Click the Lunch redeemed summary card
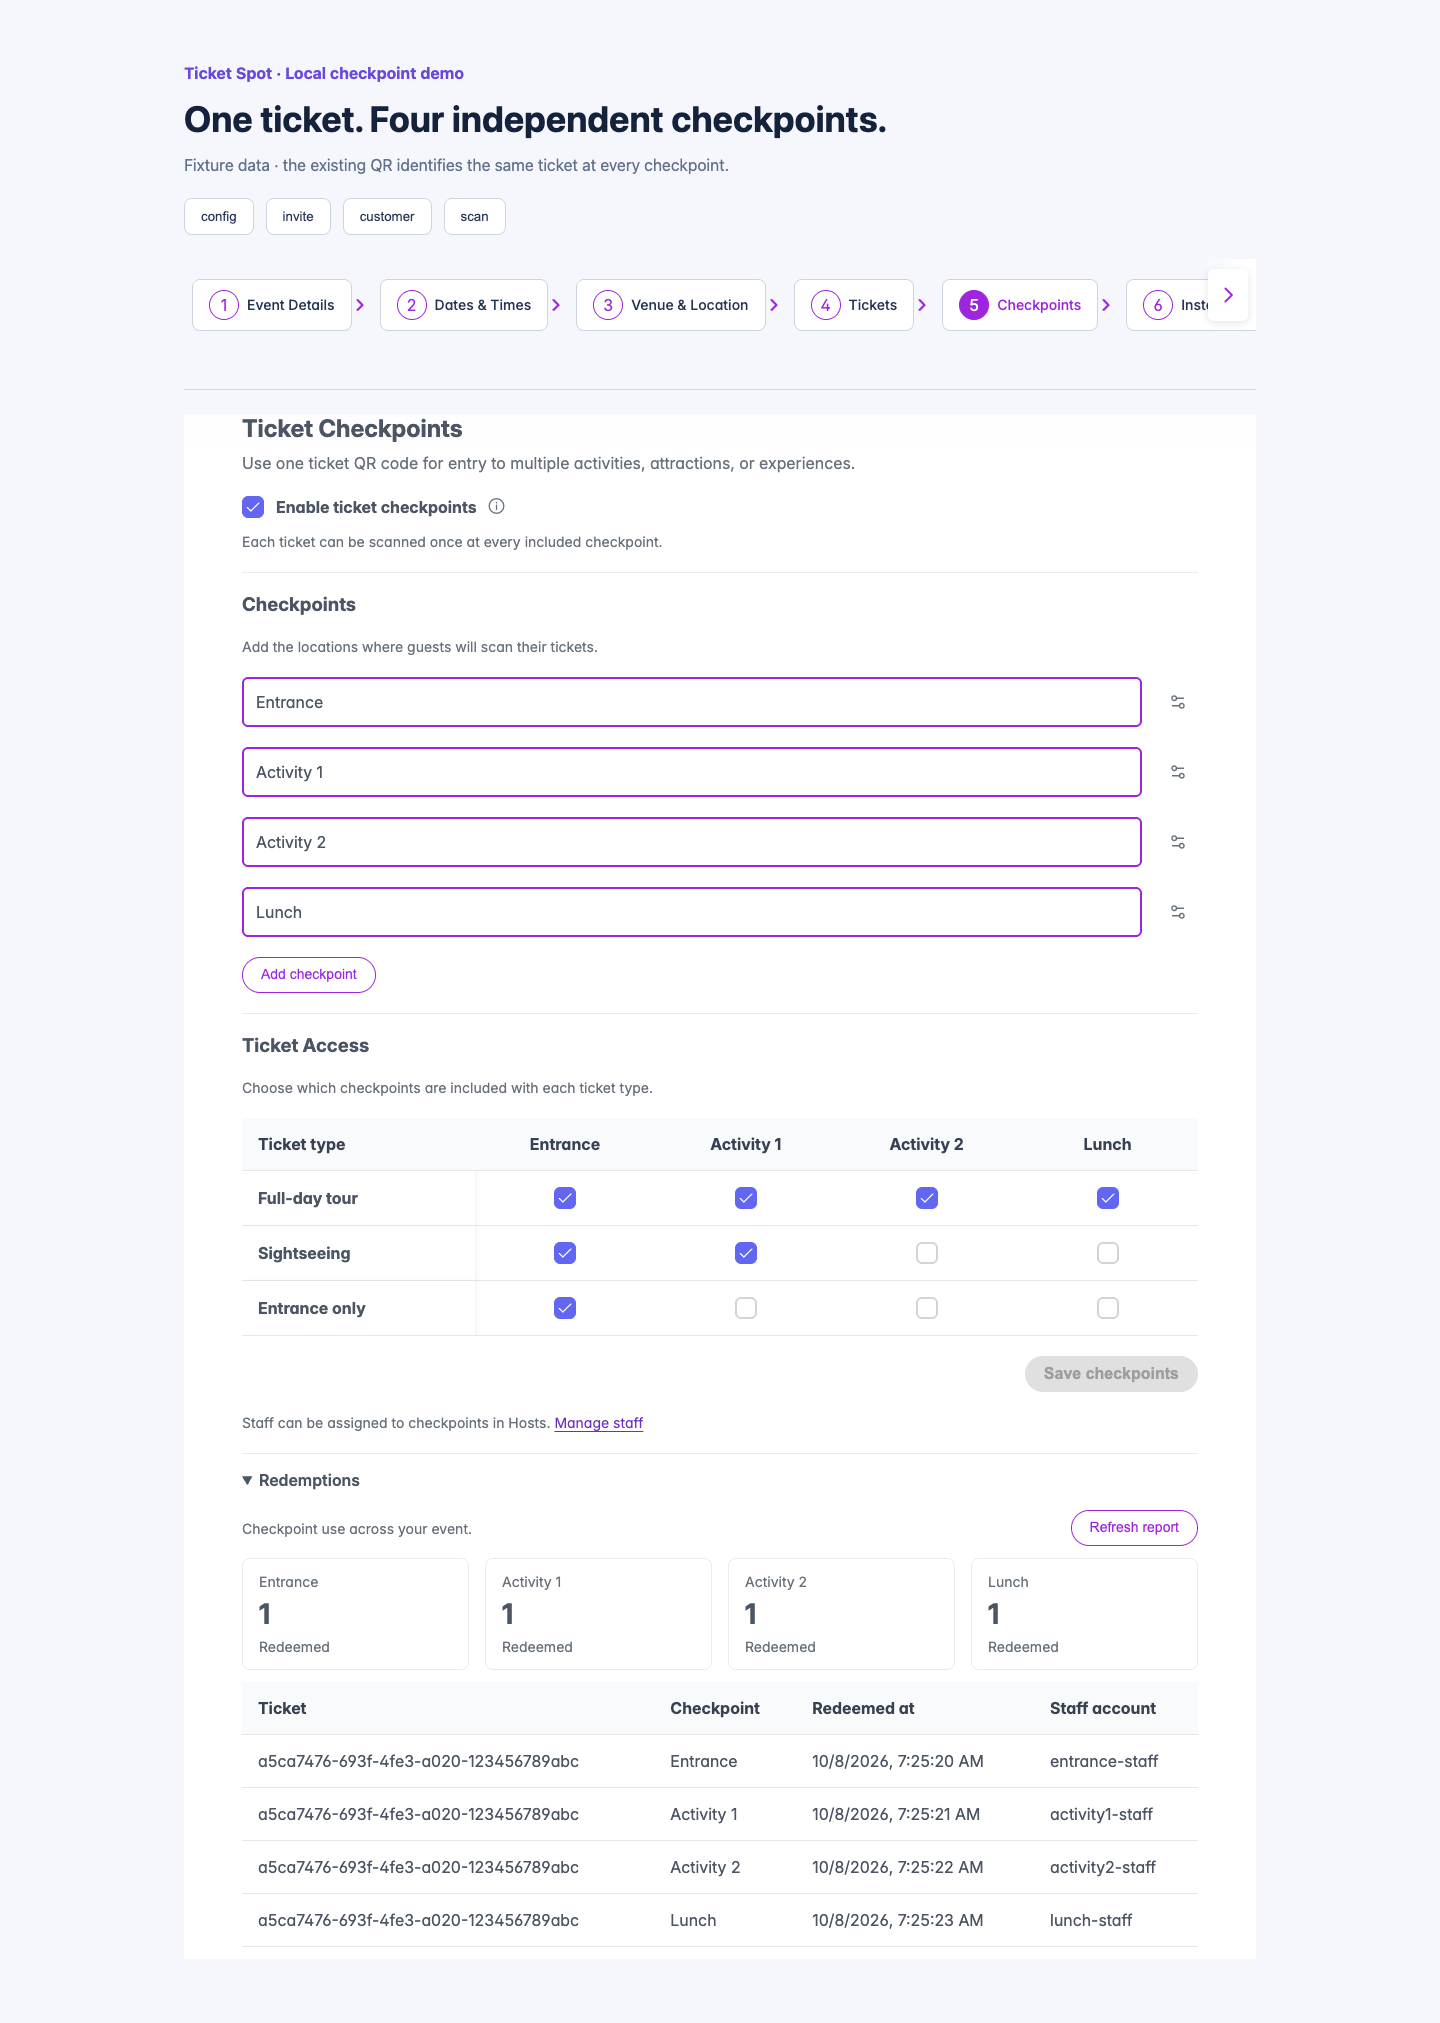The image size is (1440, 2023). pos(1084,1614)
